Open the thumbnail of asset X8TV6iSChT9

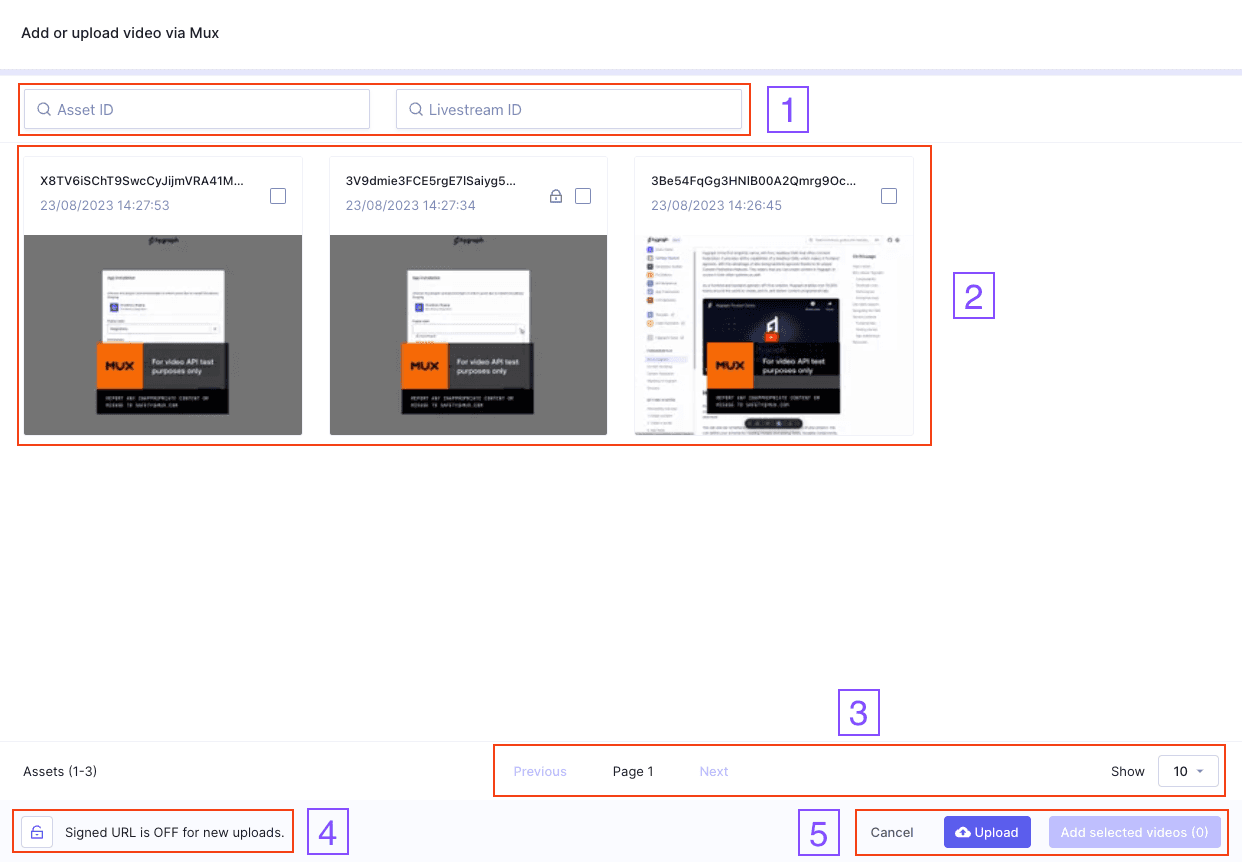163,335
